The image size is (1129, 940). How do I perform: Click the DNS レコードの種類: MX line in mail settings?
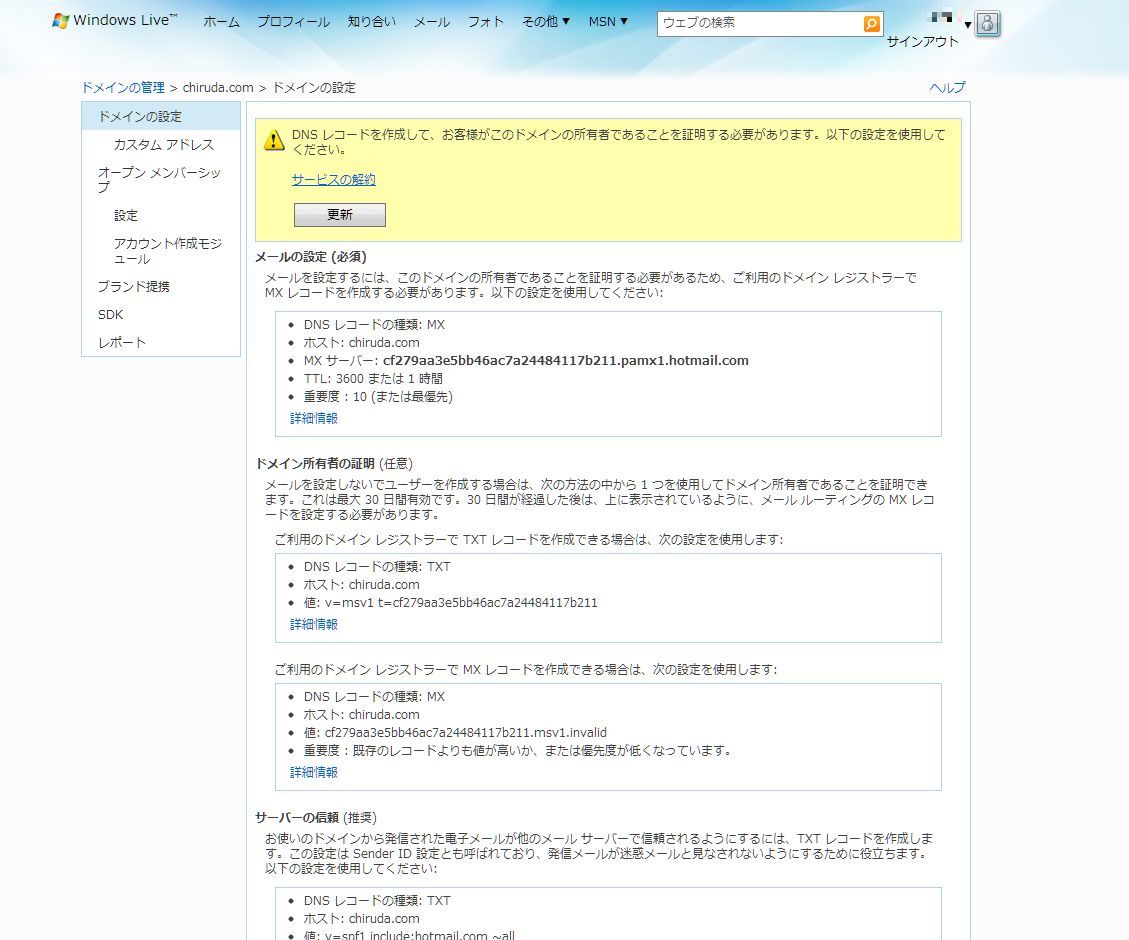pyautogui.click(x=374, y=325)
